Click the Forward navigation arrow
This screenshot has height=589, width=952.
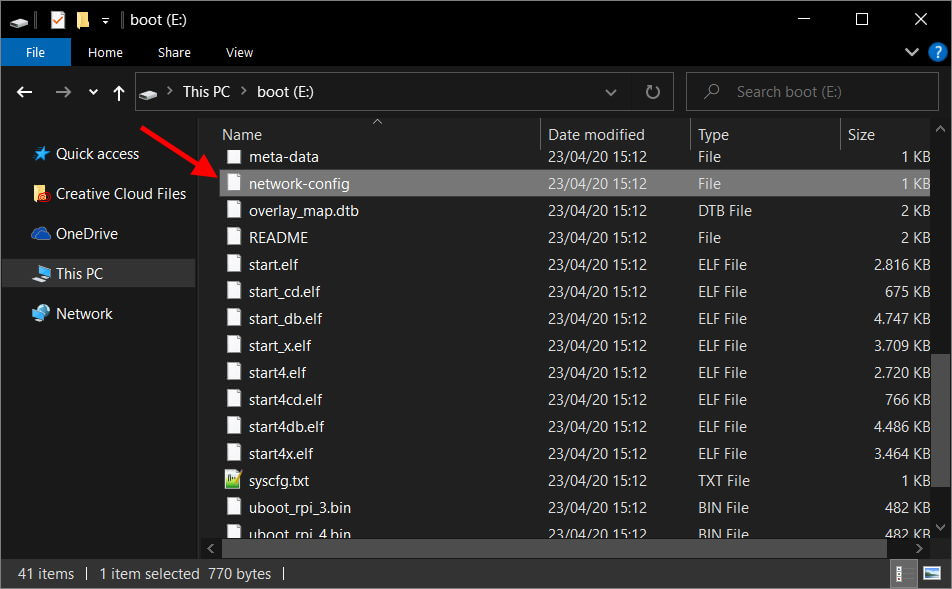(63, 92)
